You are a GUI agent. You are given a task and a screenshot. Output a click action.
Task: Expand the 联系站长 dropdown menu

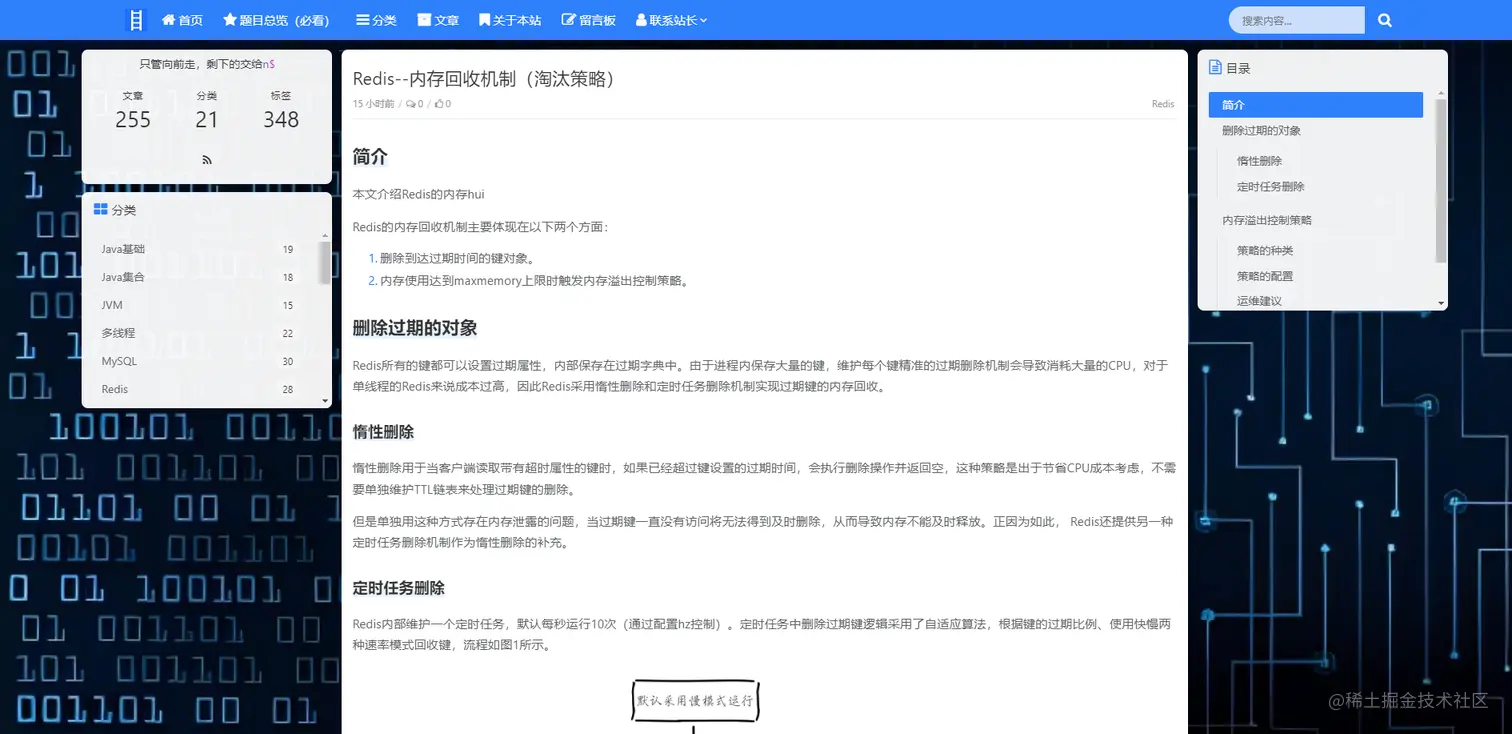[x=671, y=20]
